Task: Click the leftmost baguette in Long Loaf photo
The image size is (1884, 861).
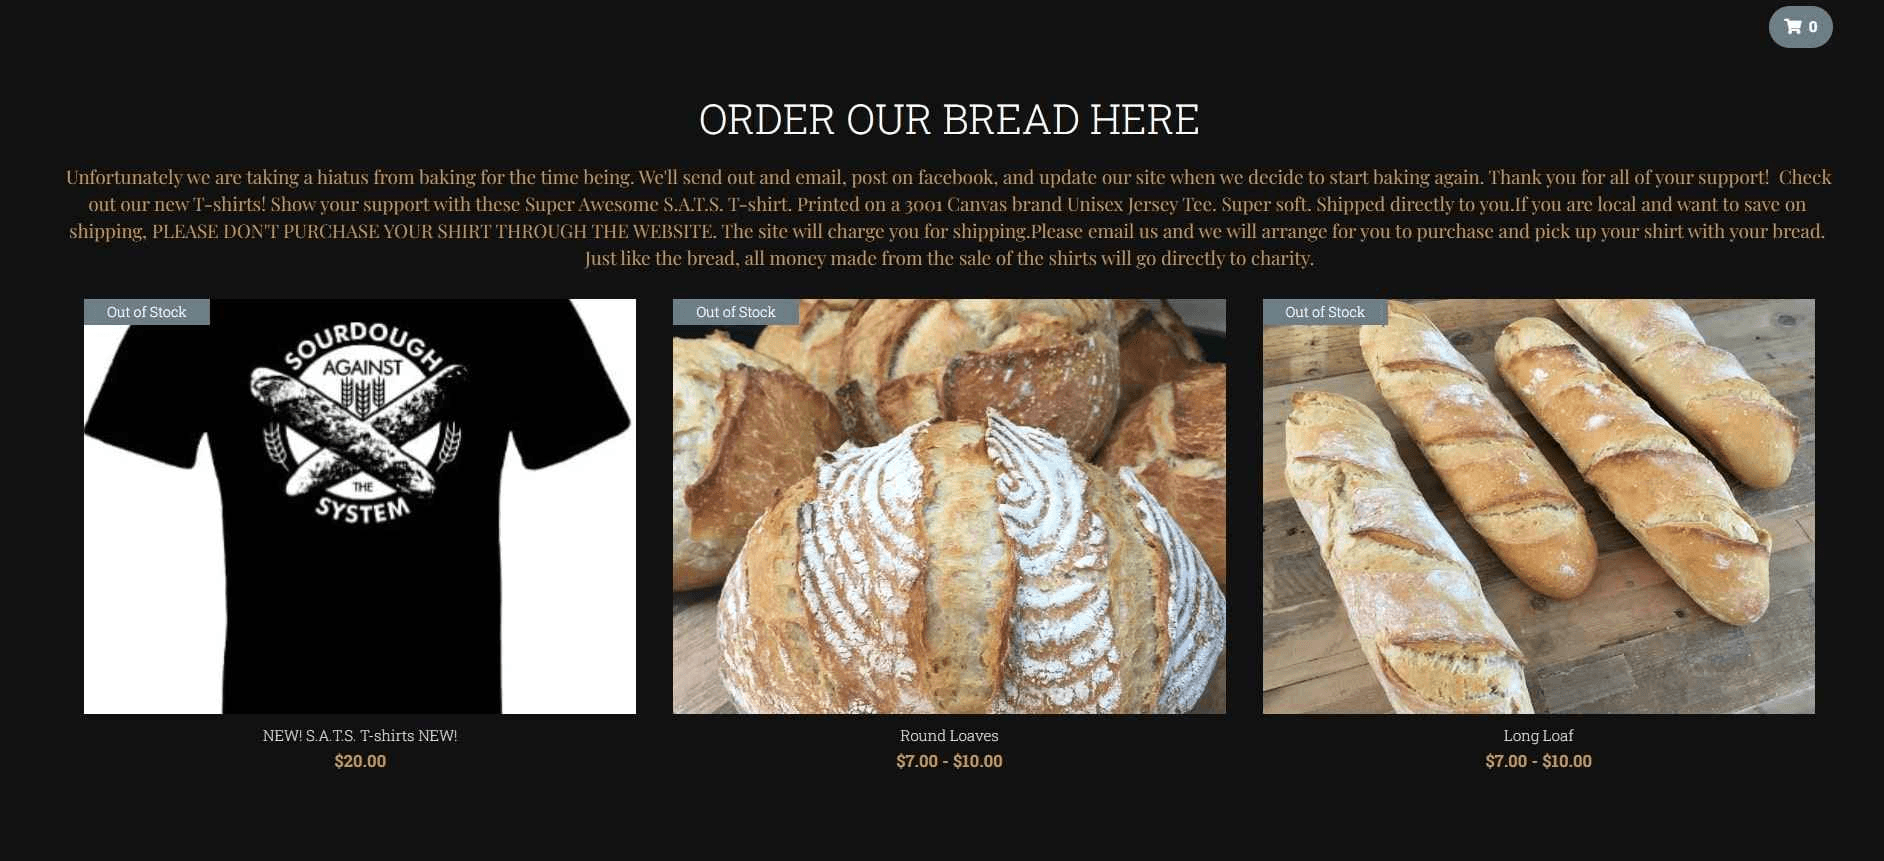Action: (x=1400, y=560)
